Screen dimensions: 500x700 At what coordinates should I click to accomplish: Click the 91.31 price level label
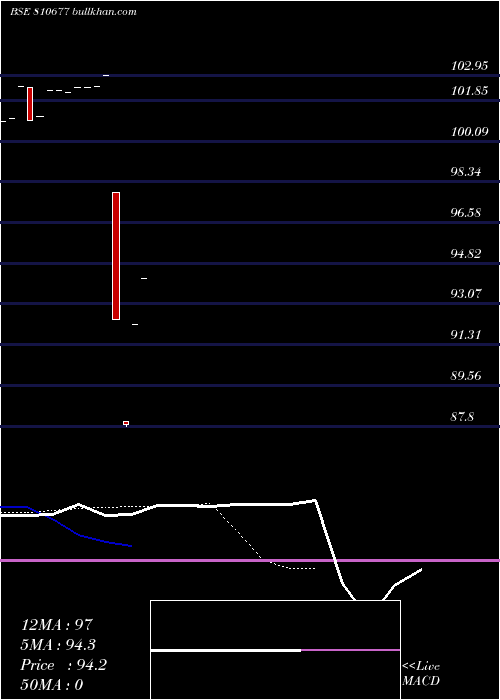point(466,335)
